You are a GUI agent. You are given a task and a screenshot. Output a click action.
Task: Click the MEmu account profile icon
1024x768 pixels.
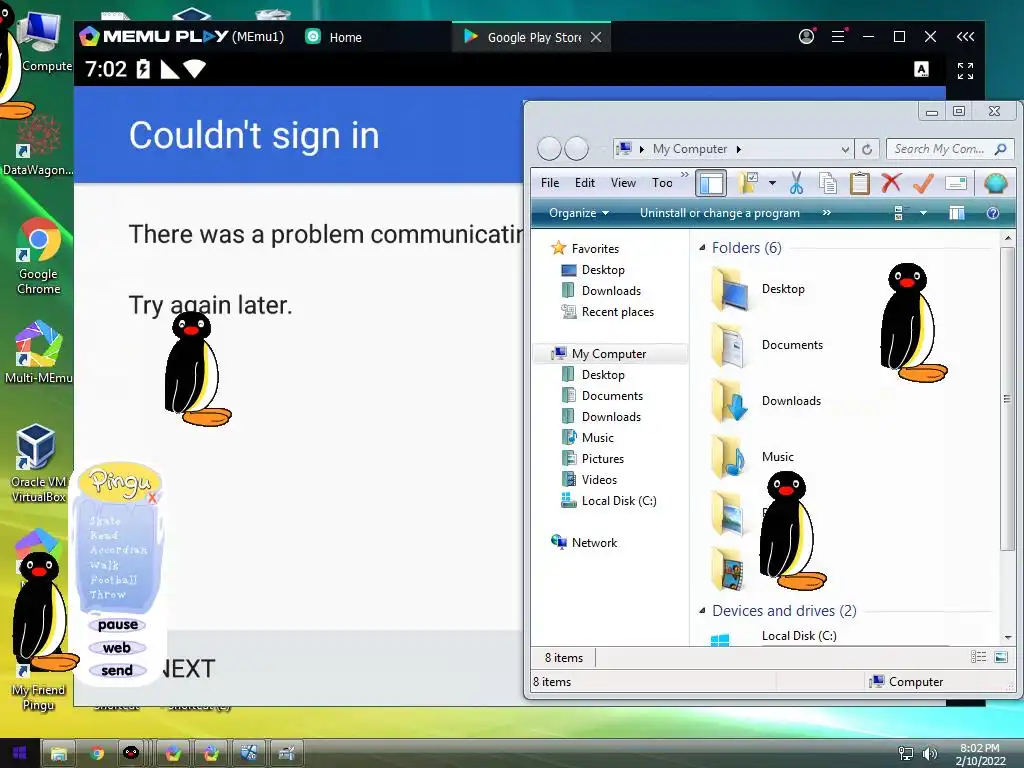point(807,37)
